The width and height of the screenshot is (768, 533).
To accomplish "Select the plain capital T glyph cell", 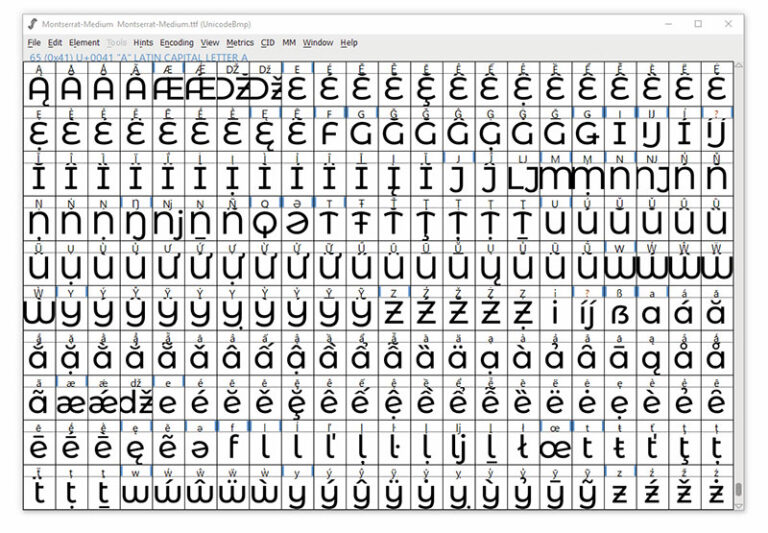I will pos(330,218).
